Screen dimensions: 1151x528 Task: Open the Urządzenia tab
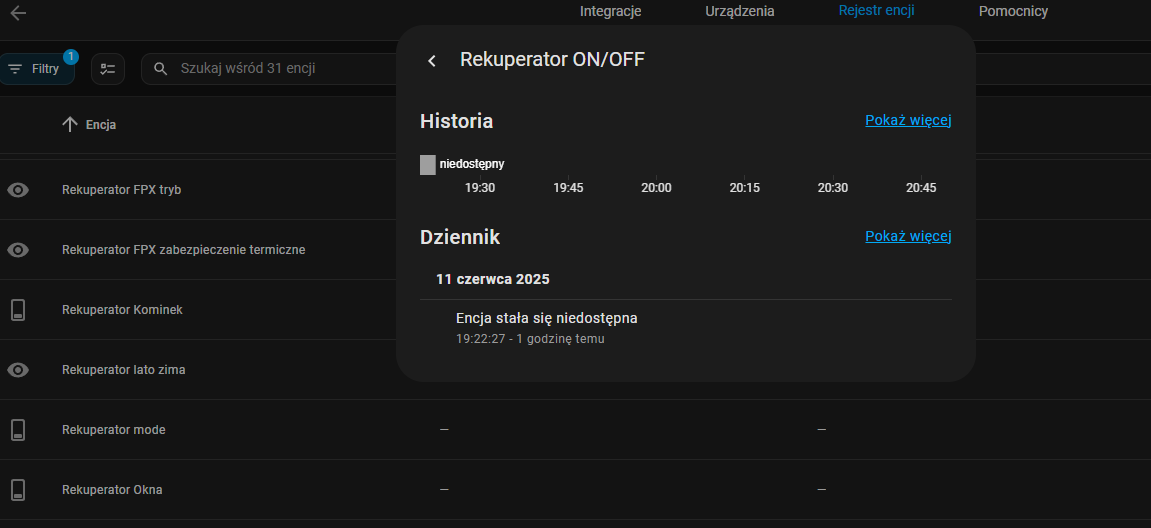point(739,12)
